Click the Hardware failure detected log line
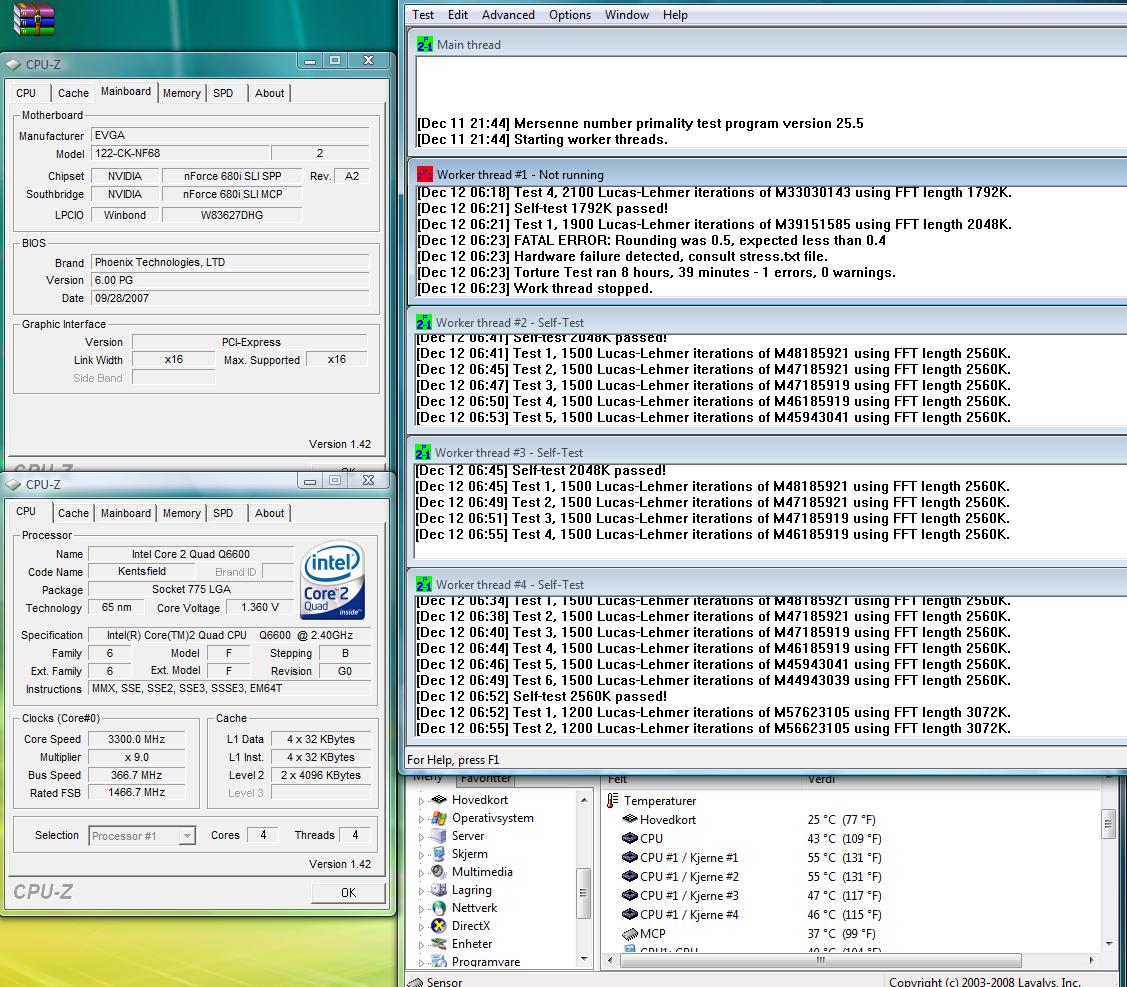The height and width of the screenshot is (987, 1127). click(622, 256)
